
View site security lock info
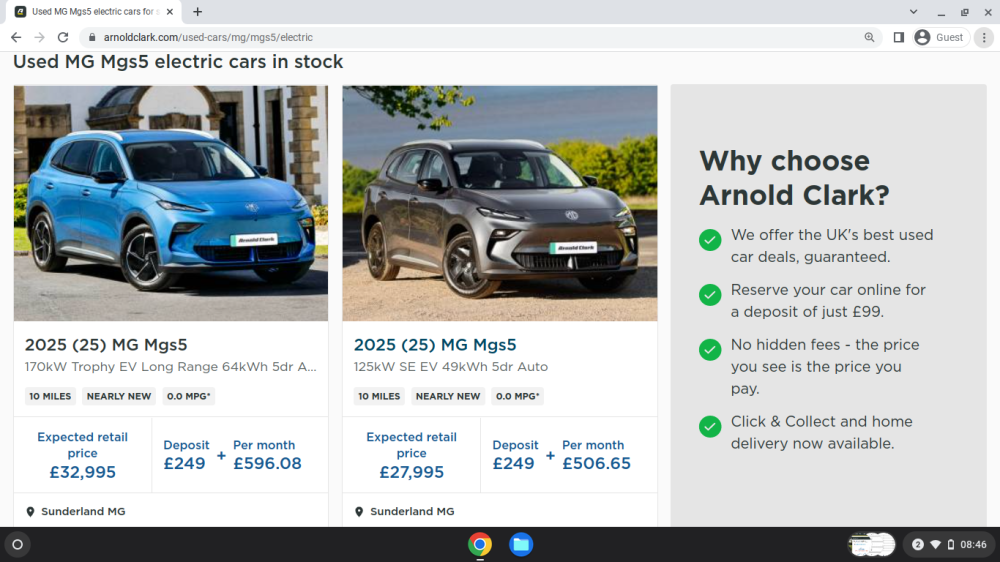(92, 38)
